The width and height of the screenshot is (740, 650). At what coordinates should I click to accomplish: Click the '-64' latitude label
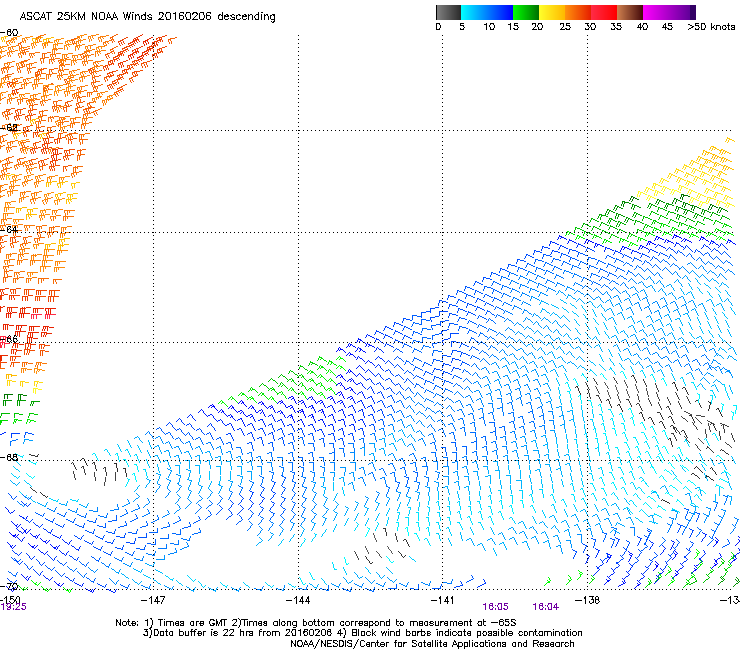tap(9, 229)
